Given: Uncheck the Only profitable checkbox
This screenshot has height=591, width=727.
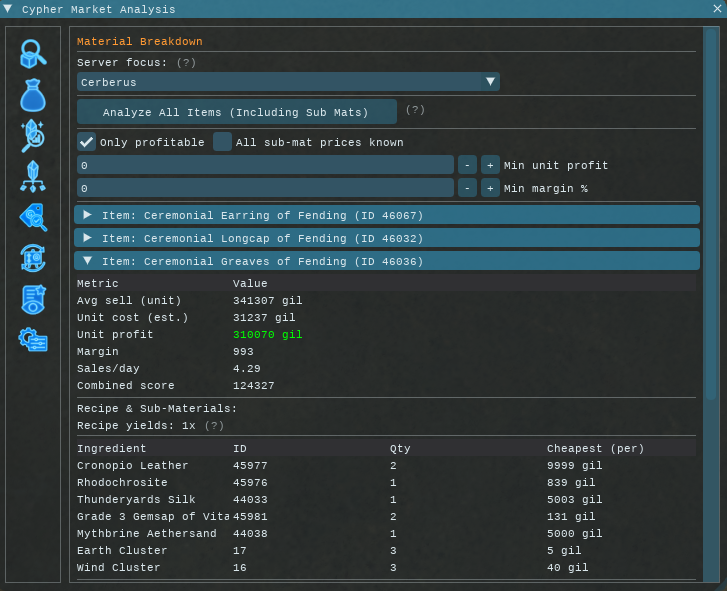Looking at the screenshot, I should (x=87, y=142).
